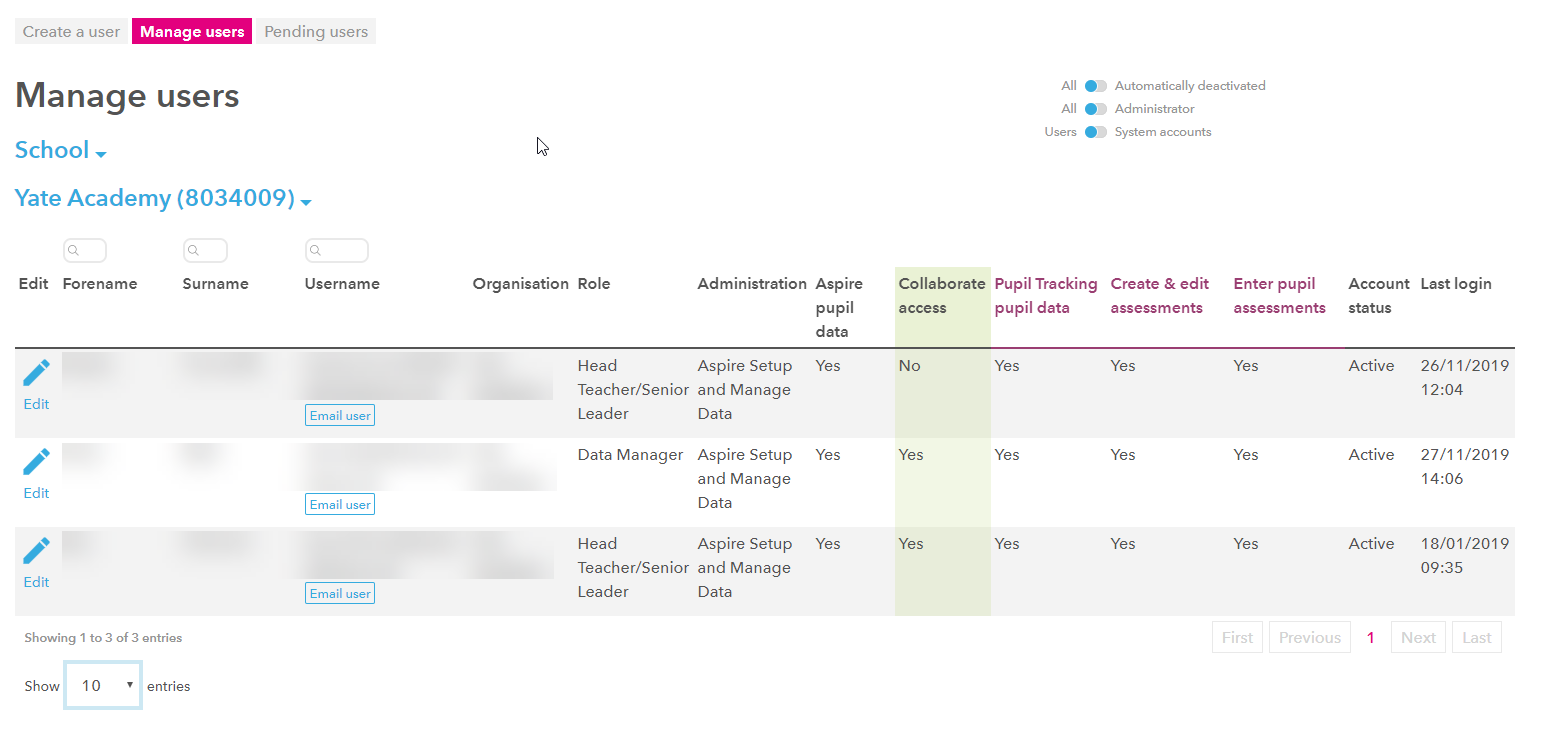Click Email user on the first row
This screenshot has width=1553, height=737.
click(339, 414)
